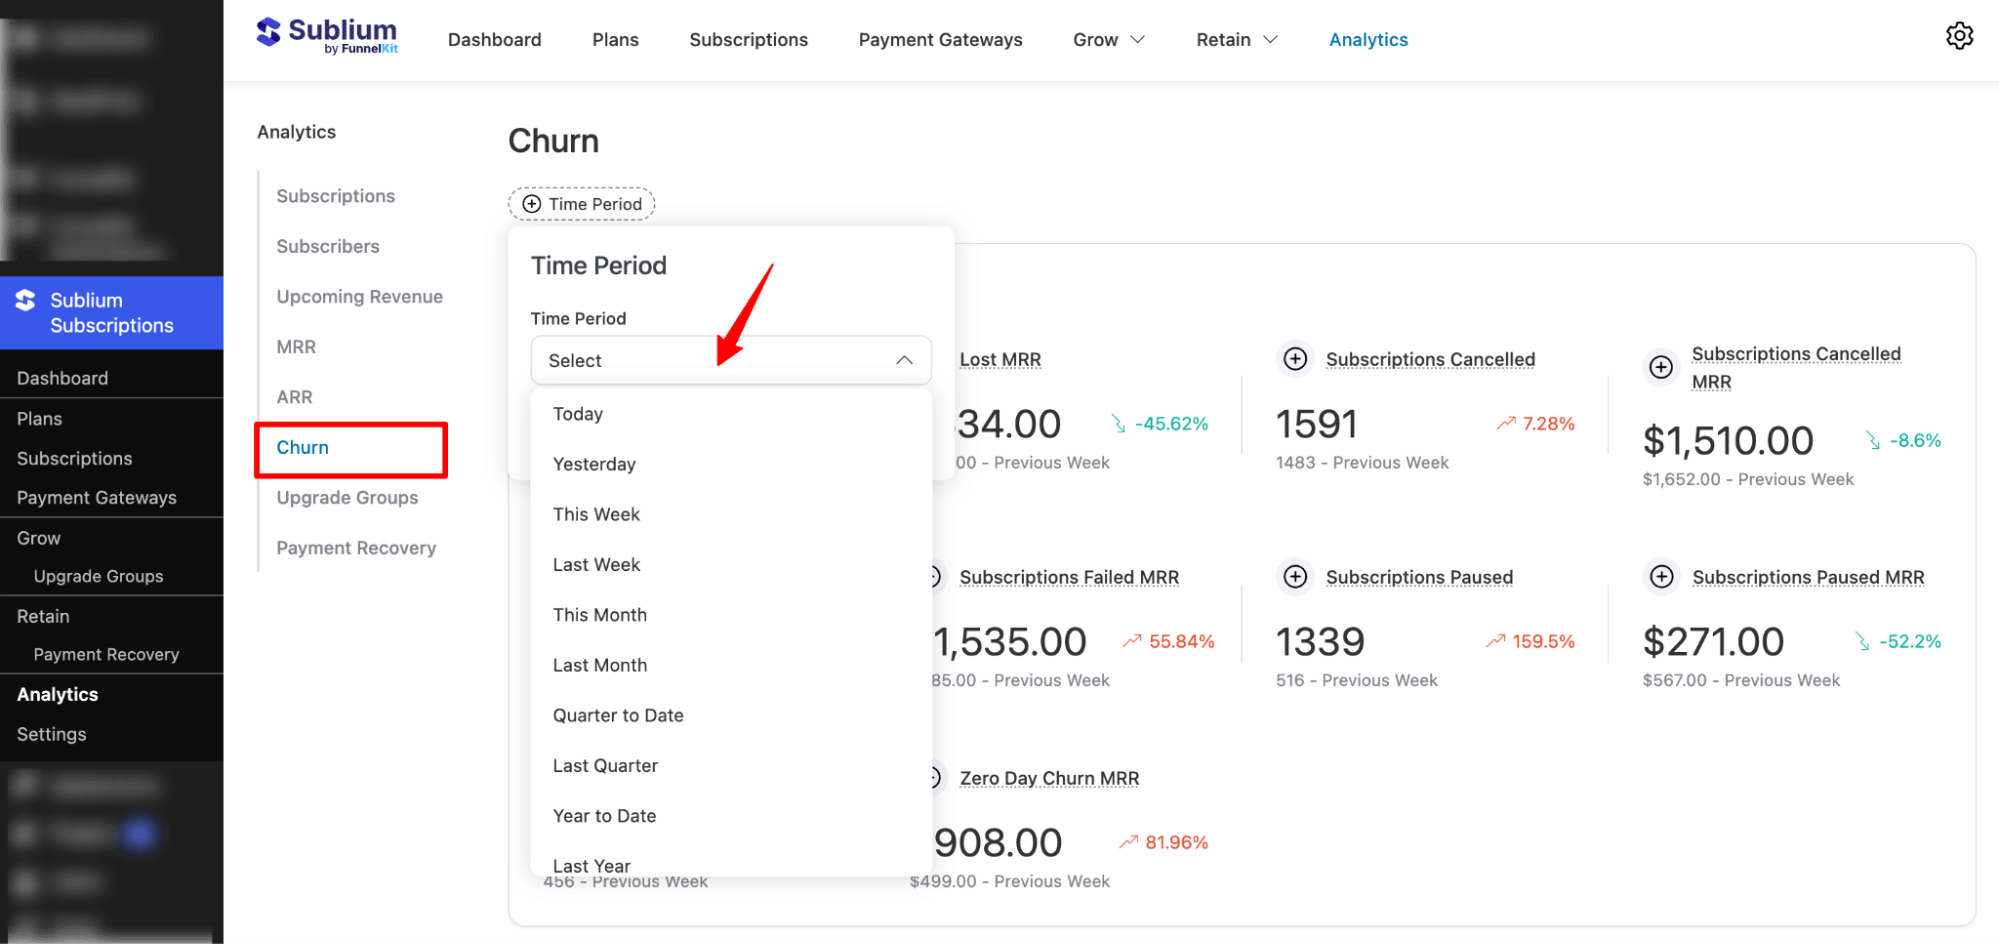
Task: Click the Time Period filter chip
Action: point(582,204)
